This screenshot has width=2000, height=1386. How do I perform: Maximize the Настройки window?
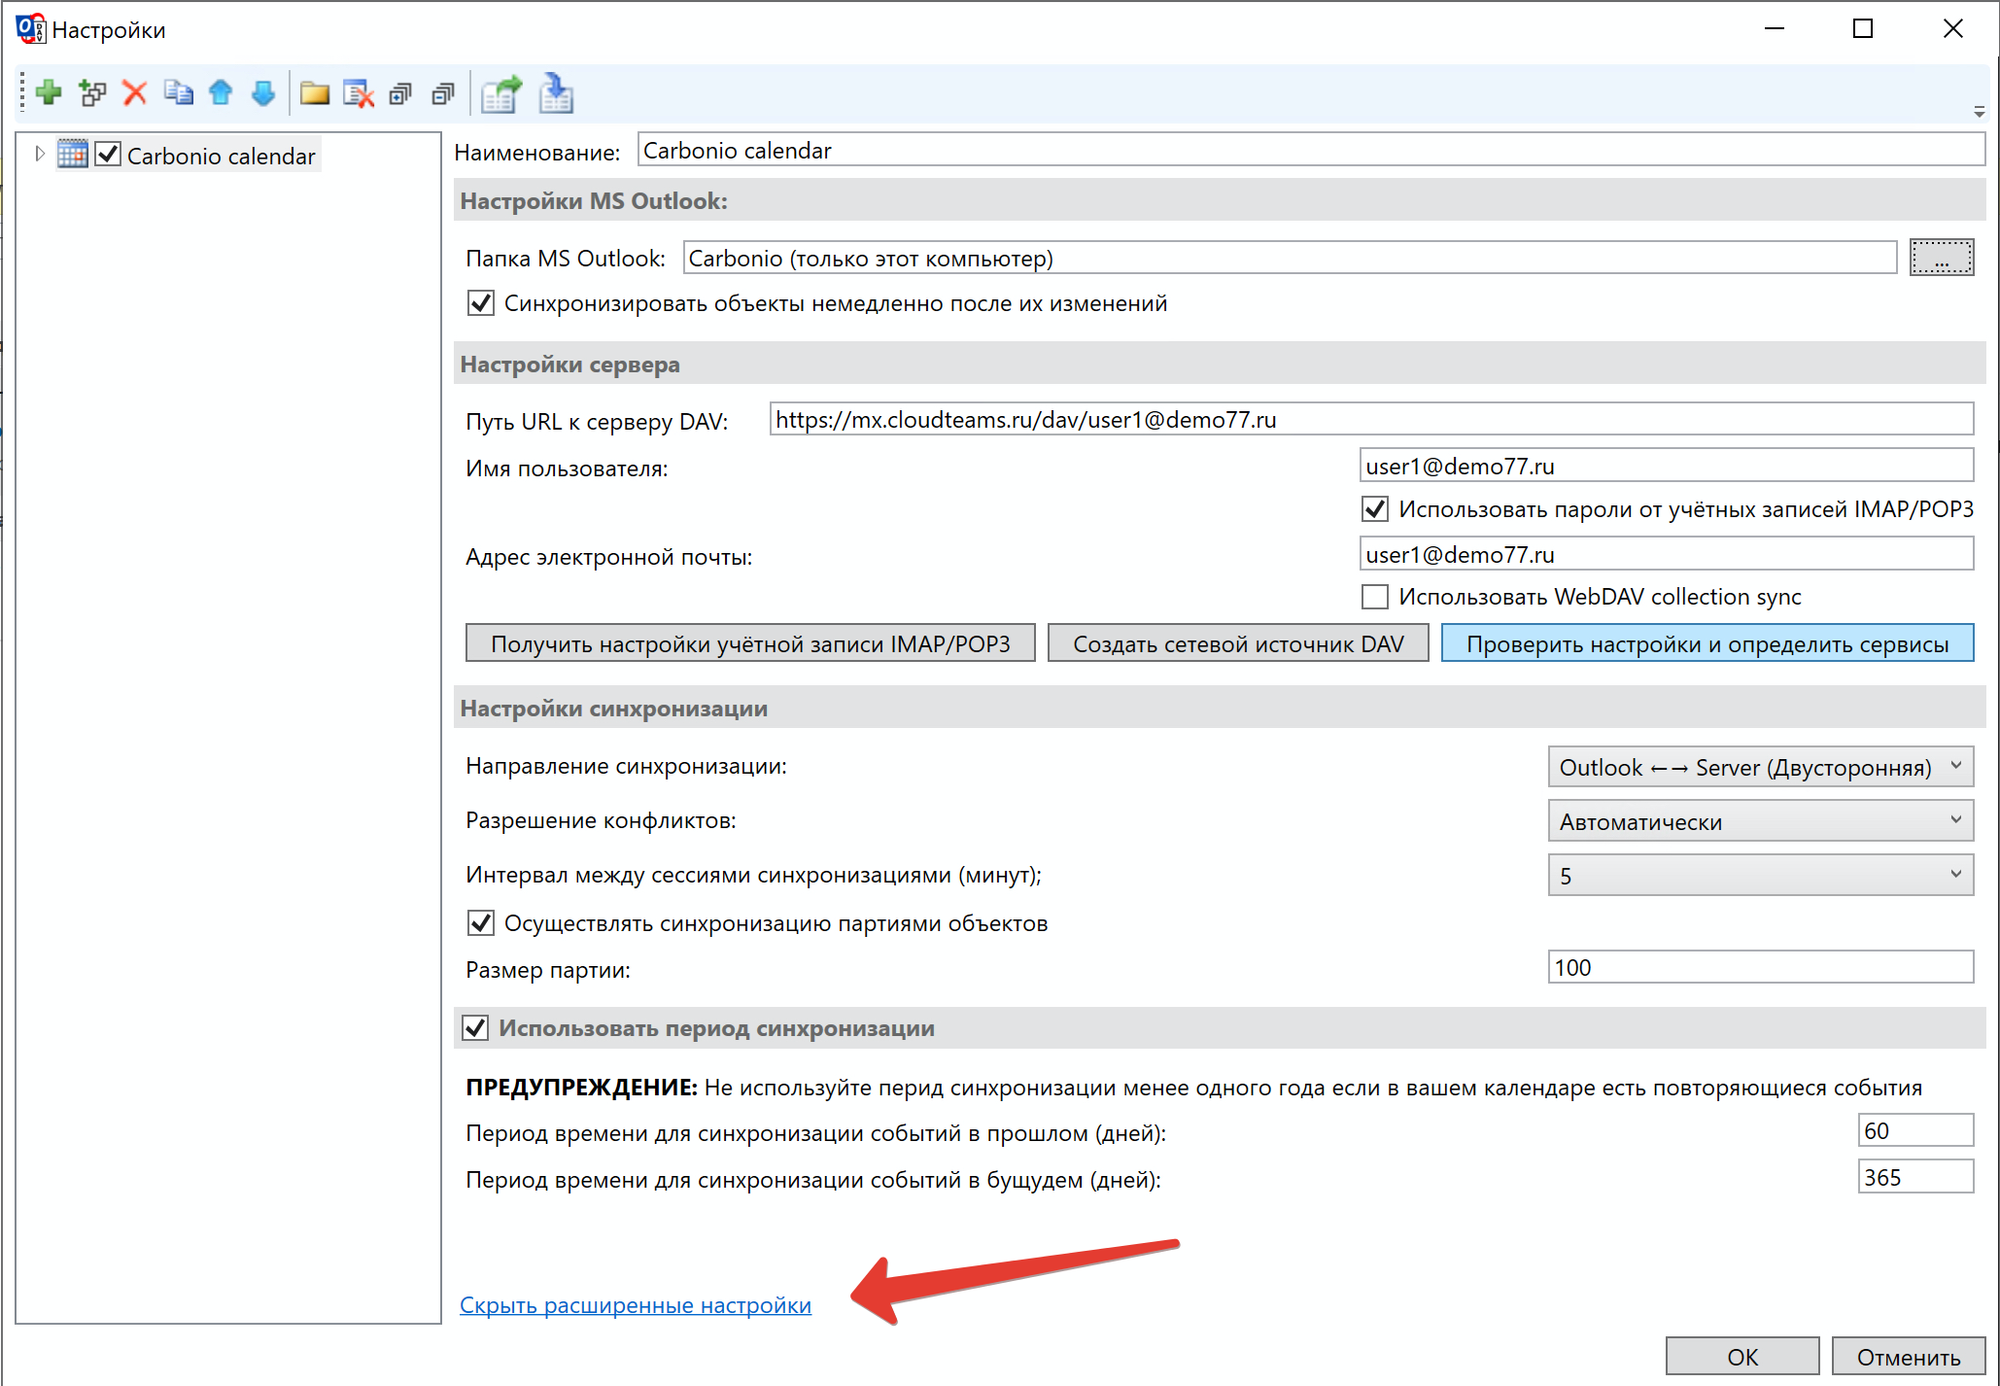pos(1863,29)
